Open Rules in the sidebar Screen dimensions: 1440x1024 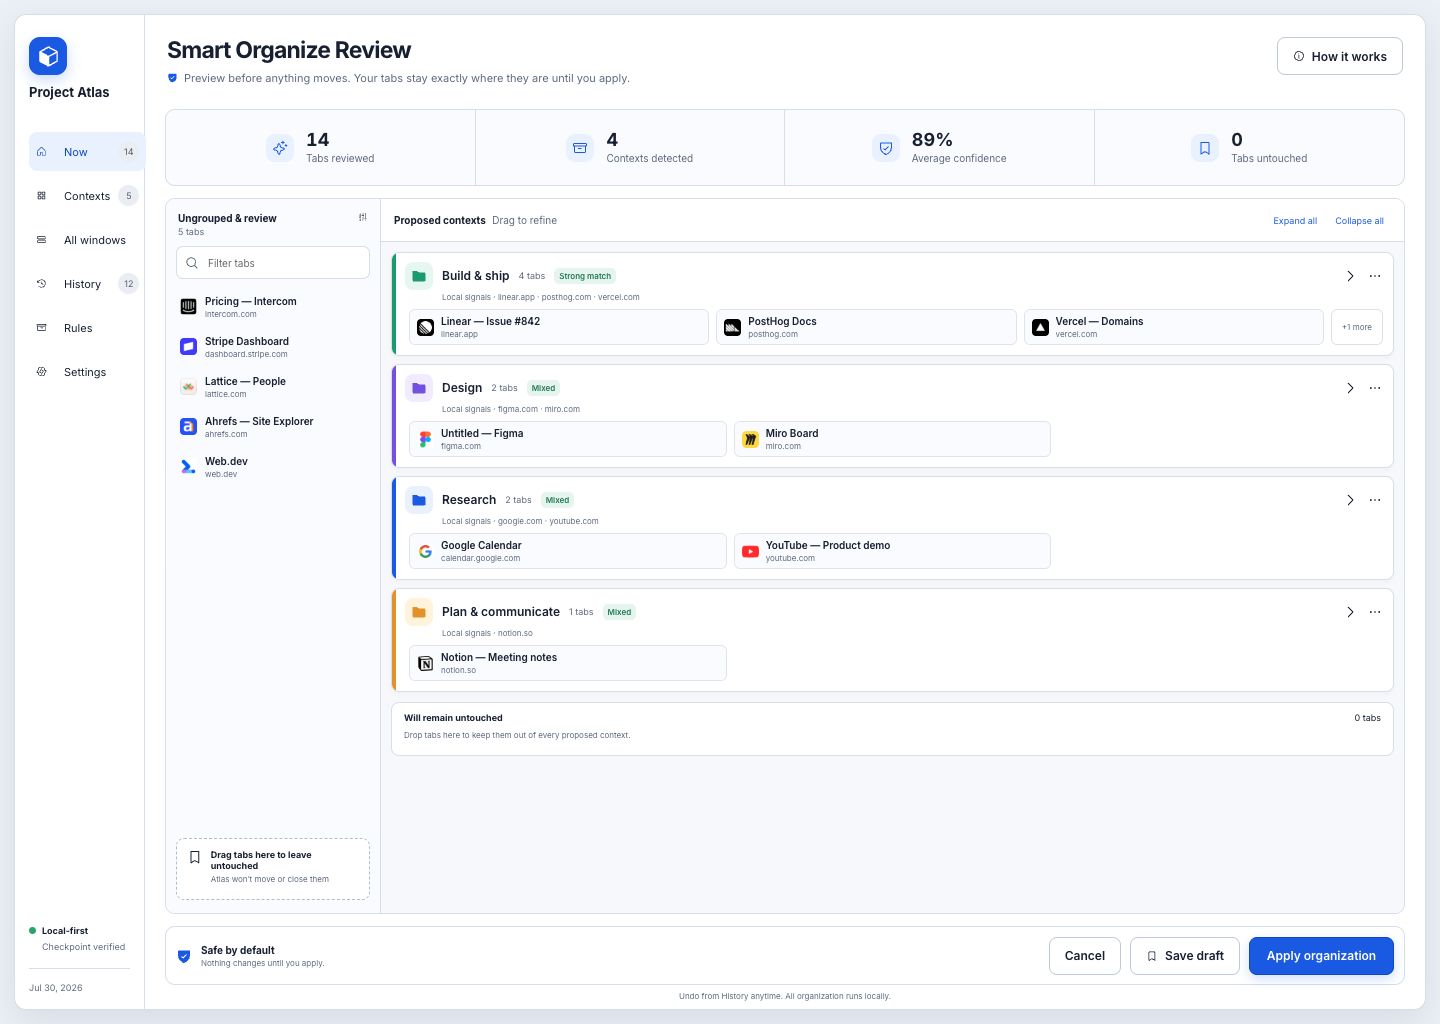86,328
